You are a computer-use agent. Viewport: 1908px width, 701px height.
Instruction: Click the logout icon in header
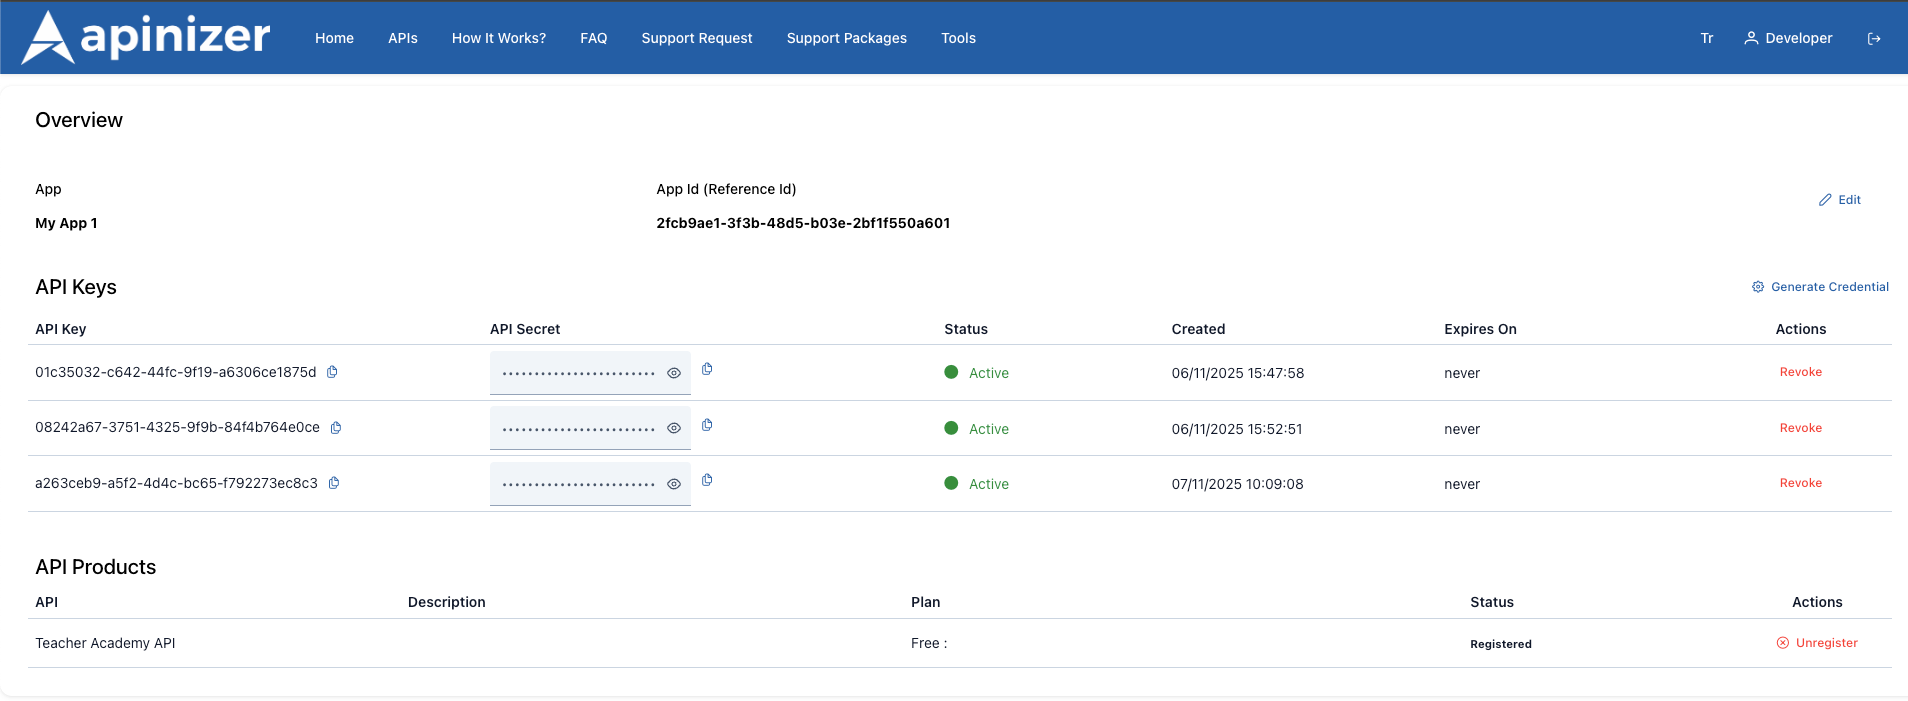coord(1874,39)
